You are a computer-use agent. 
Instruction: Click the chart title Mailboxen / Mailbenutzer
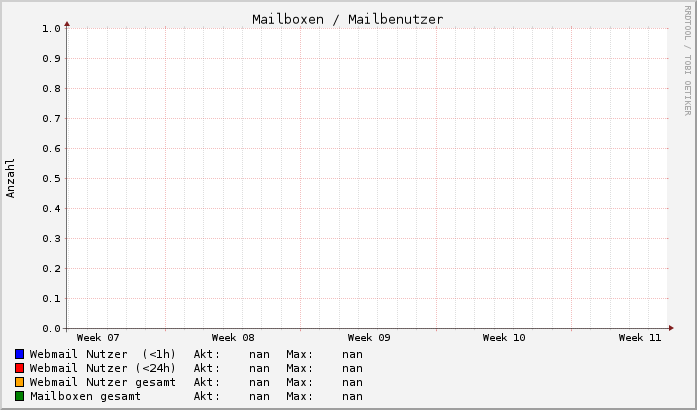(x=347, y=19)
